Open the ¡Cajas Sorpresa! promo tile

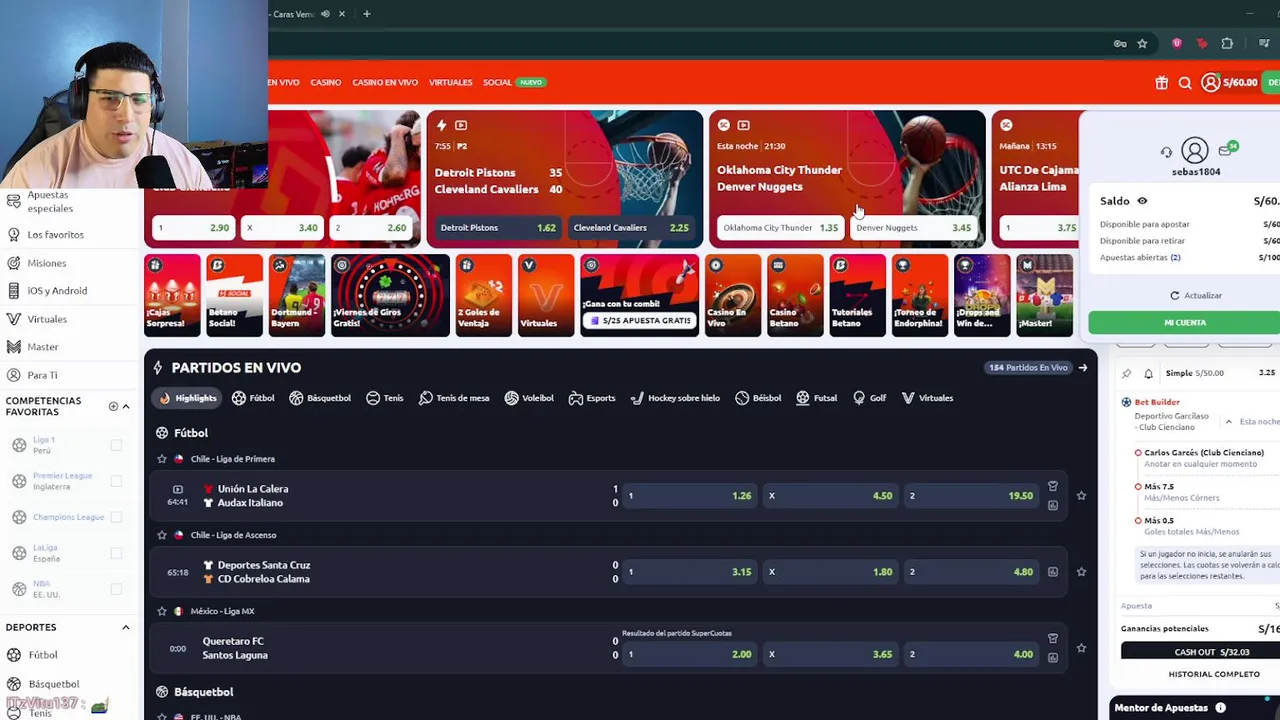172,295
